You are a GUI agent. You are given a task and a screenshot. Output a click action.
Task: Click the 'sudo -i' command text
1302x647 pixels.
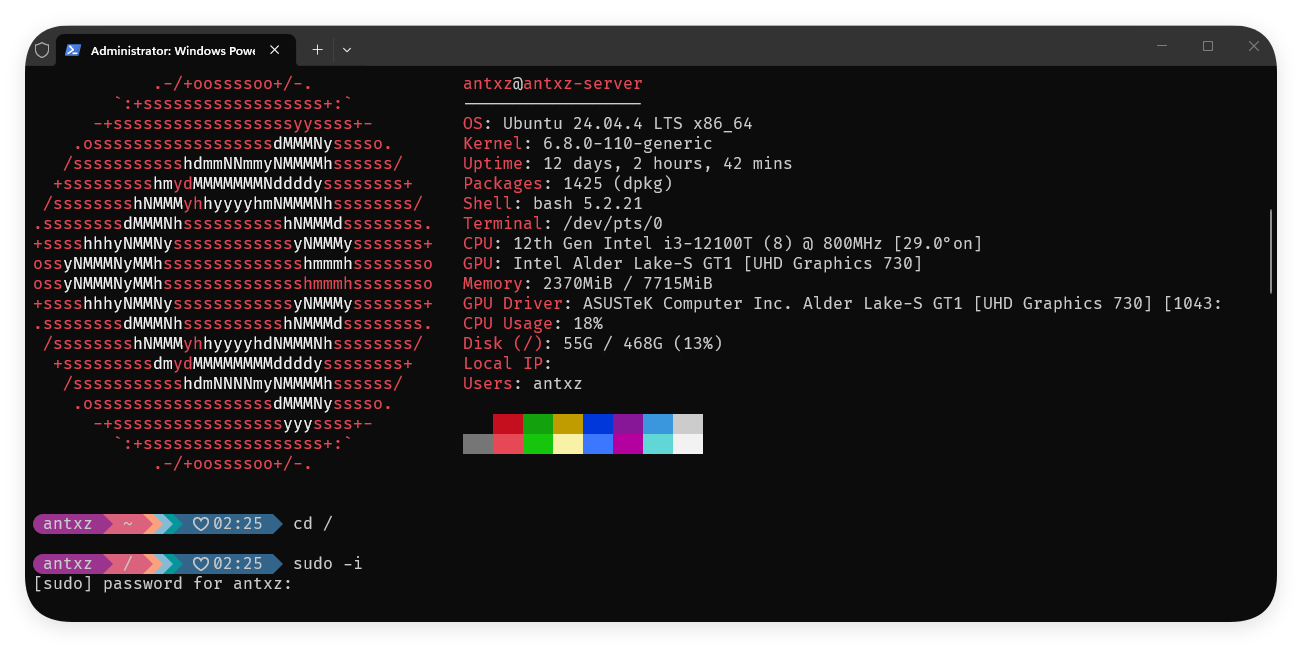(x=328, y=564)
